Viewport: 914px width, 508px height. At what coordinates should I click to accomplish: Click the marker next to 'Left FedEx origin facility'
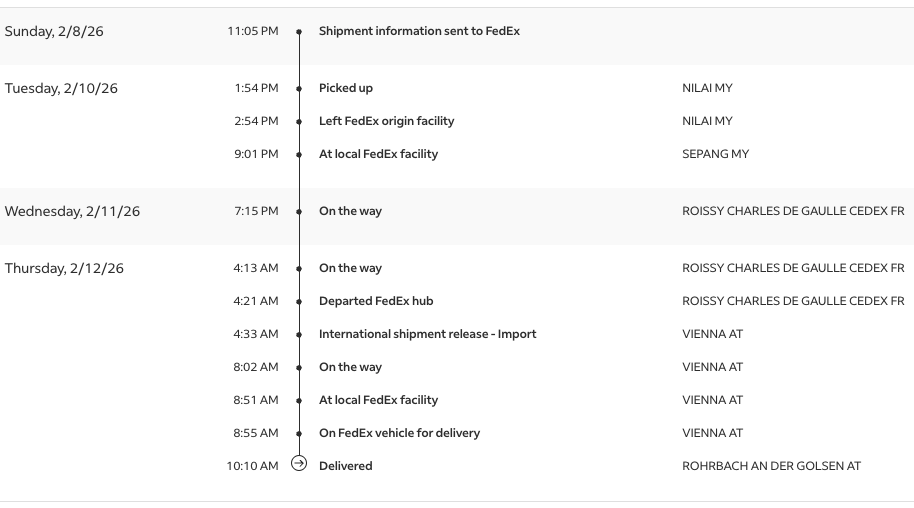coord(299,122)
